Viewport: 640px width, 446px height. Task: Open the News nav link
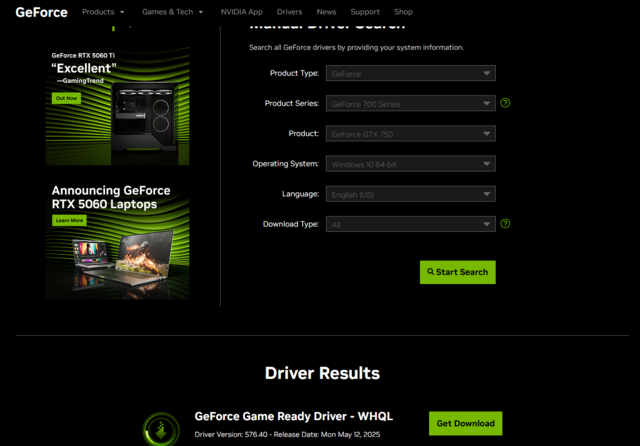click(326, 12)
